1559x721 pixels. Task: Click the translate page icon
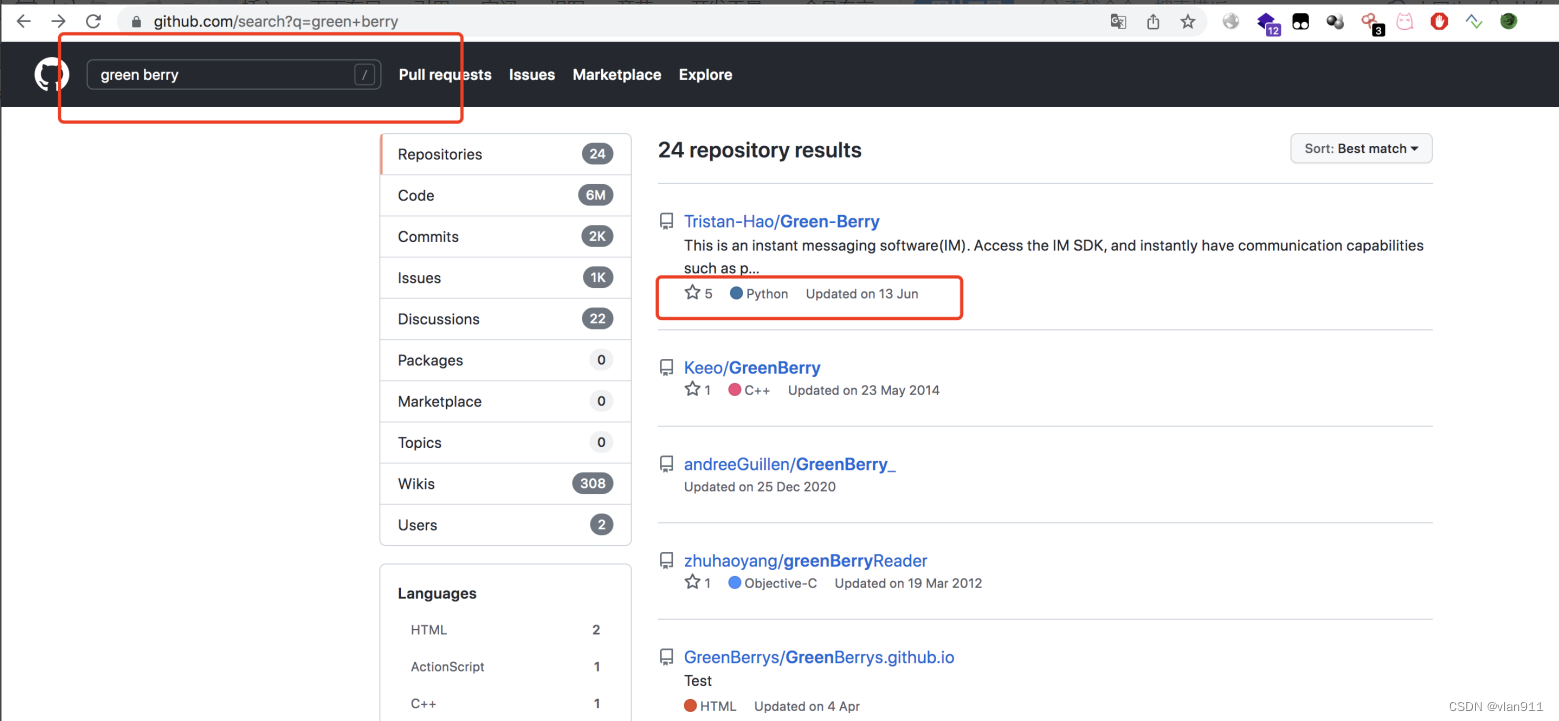coord(1119,21)
